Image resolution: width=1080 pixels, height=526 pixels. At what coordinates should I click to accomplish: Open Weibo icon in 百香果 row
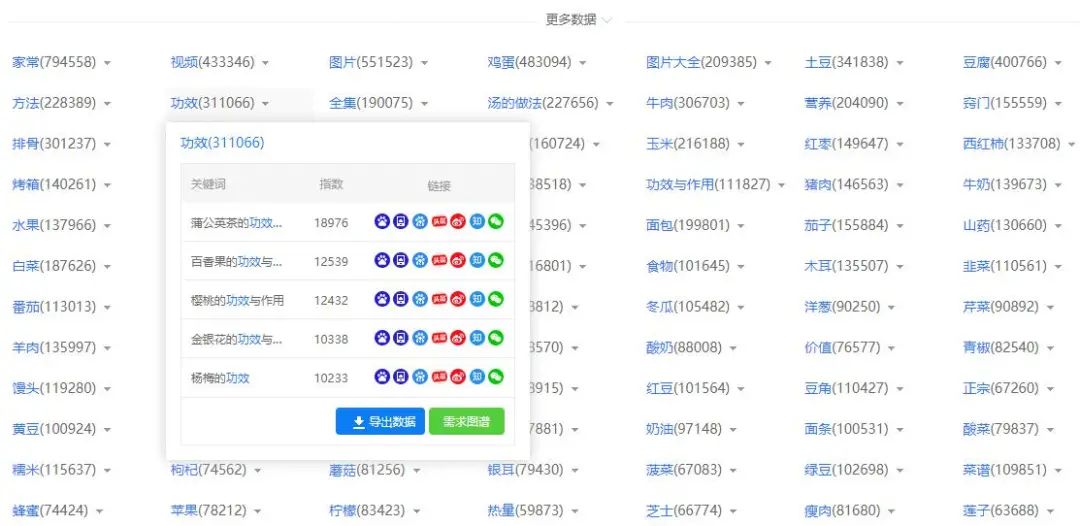[458, 260]
